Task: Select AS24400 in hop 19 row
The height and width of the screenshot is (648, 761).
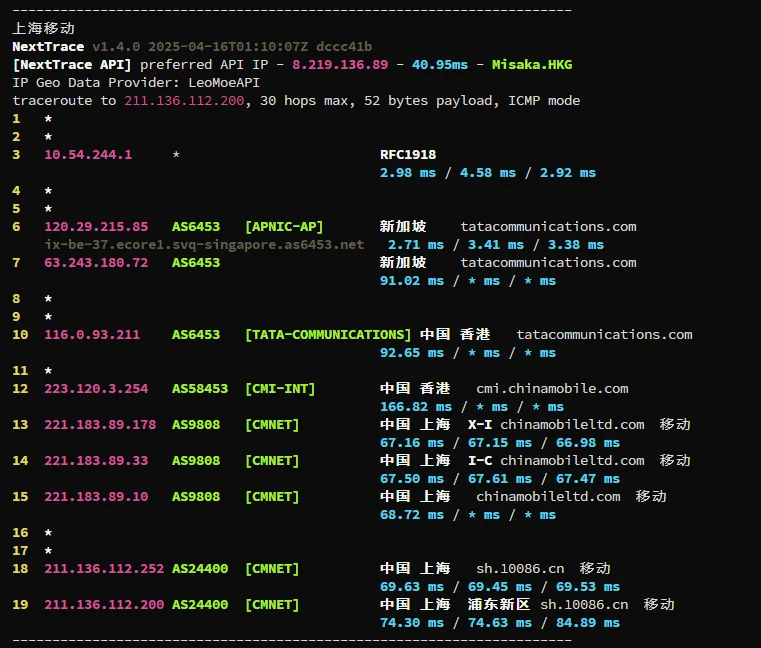Action: [x=200, y=605]
